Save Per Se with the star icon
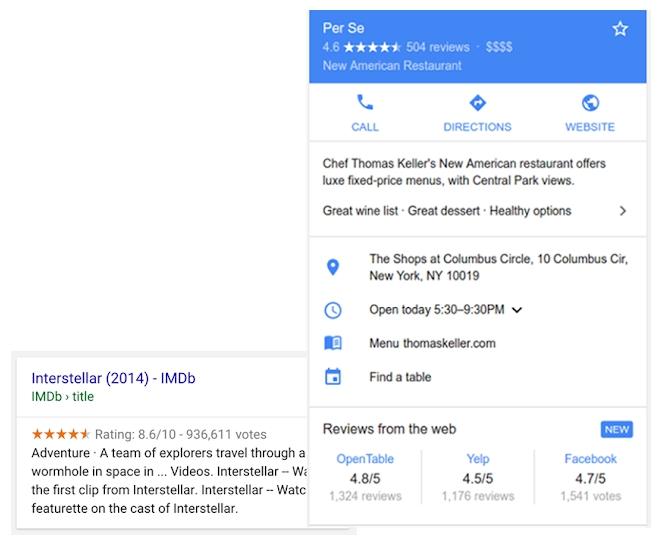 point(620,29)
